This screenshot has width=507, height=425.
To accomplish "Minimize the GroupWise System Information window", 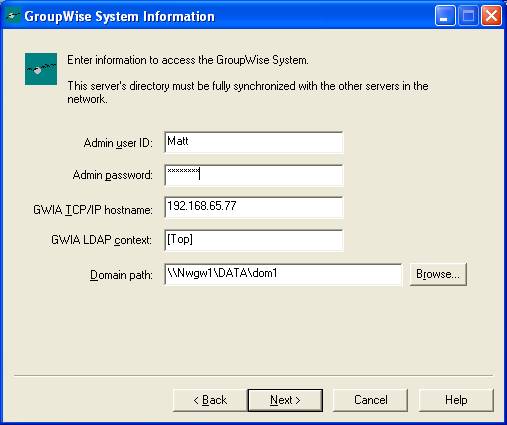I will click(445, 16).
